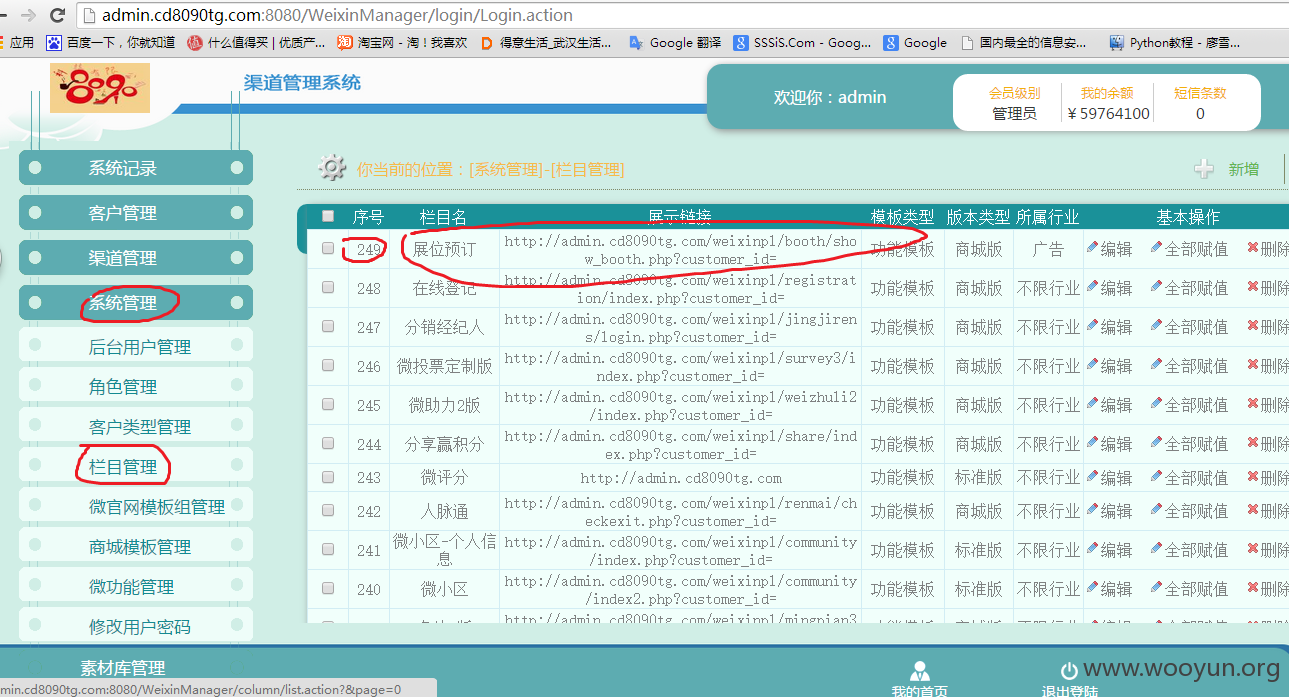Check the checkbox for row 245 微助力2版

328,404
